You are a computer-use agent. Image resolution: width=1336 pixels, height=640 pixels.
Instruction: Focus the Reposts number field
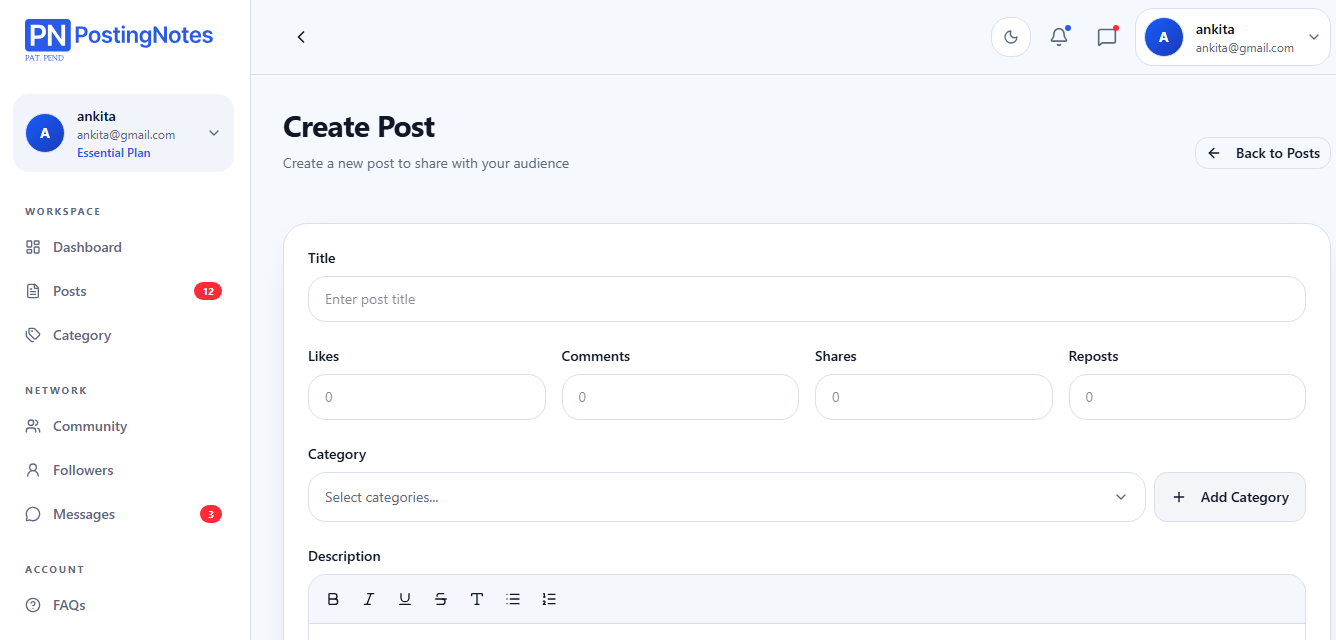[1187, 397]
